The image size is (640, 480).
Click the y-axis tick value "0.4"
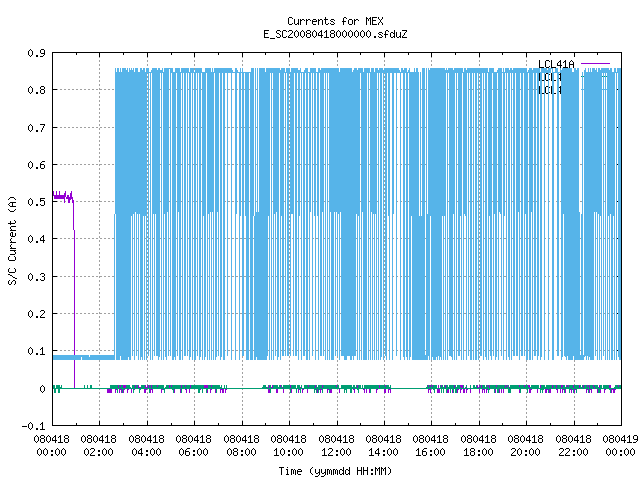(36, 239)
